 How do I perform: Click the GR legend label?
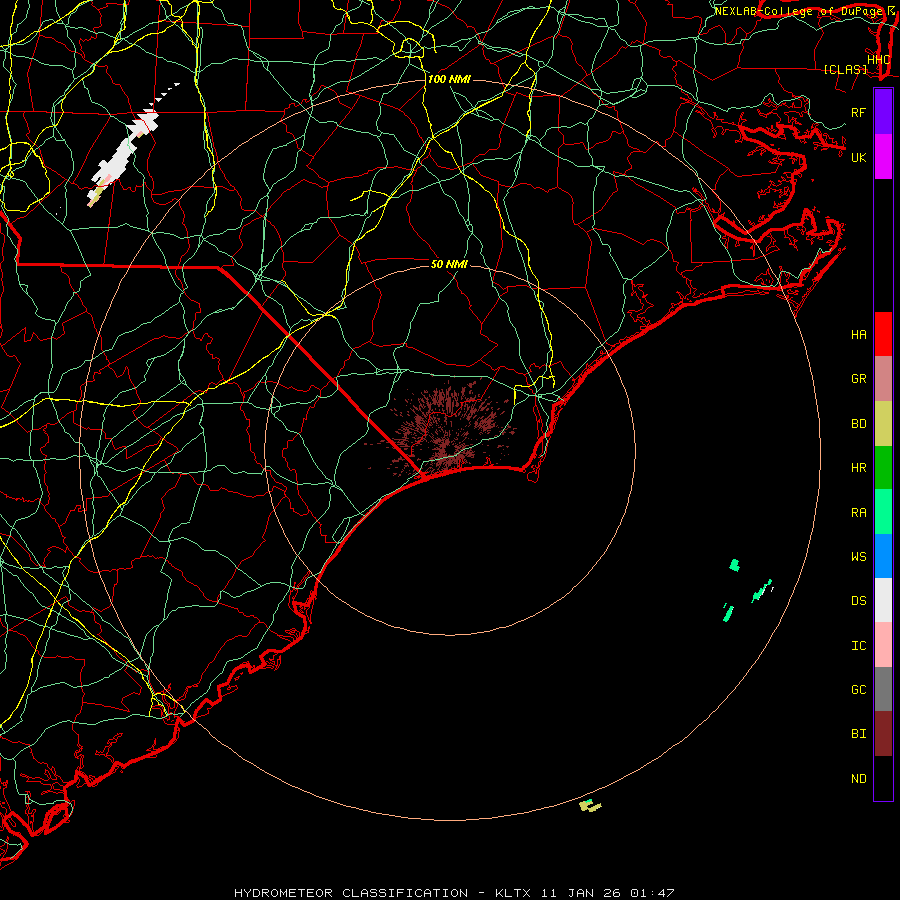pyautogui.click(x=858, y=379)
